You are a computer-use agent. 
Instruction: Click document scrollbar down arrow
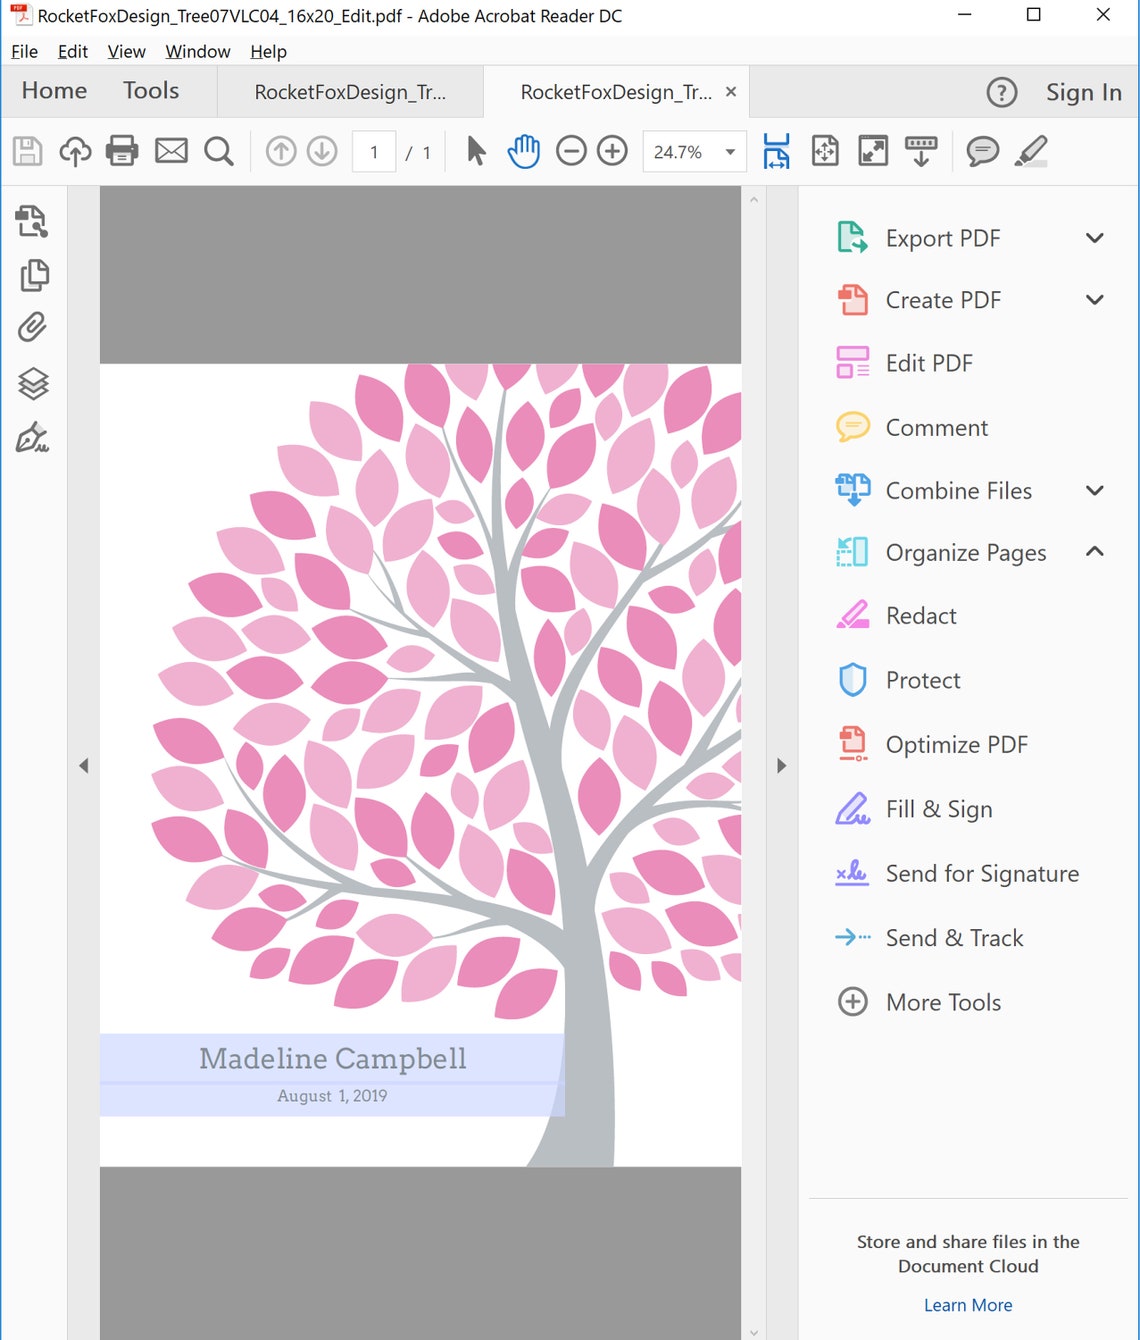[x=754, y=1331]
